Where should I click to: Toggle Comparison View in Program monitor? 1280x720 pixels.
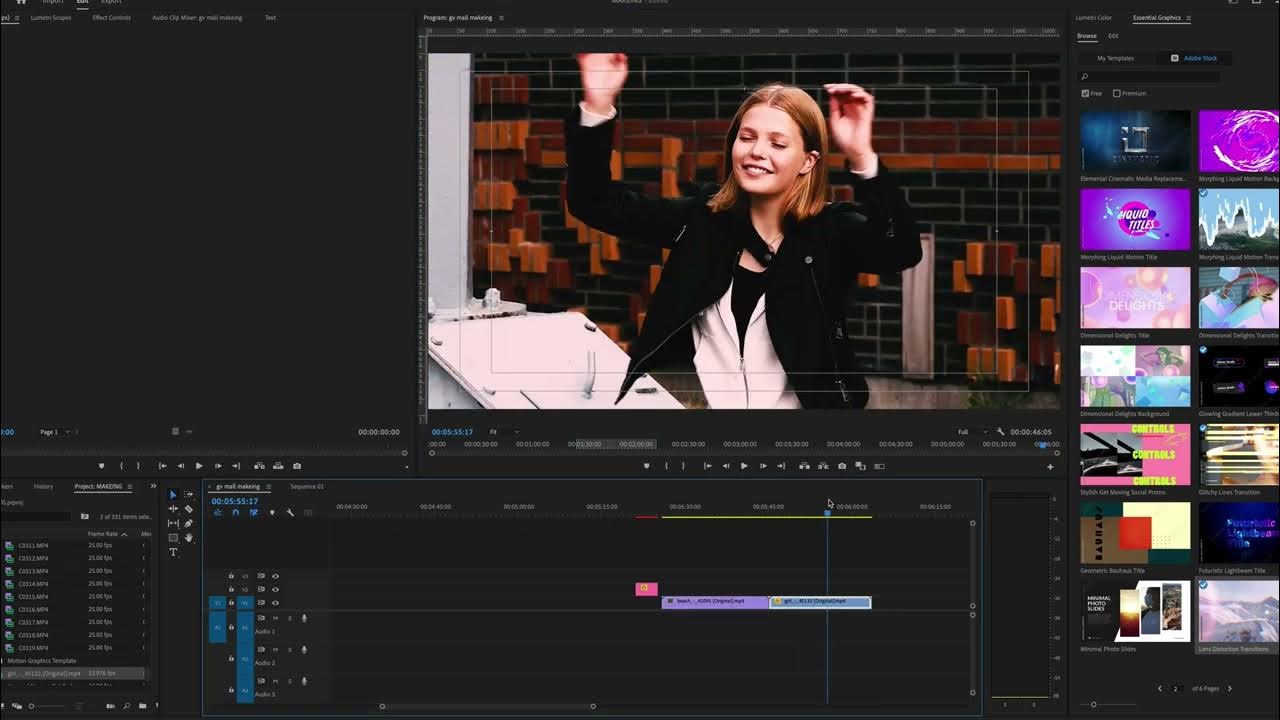point(860,466)
